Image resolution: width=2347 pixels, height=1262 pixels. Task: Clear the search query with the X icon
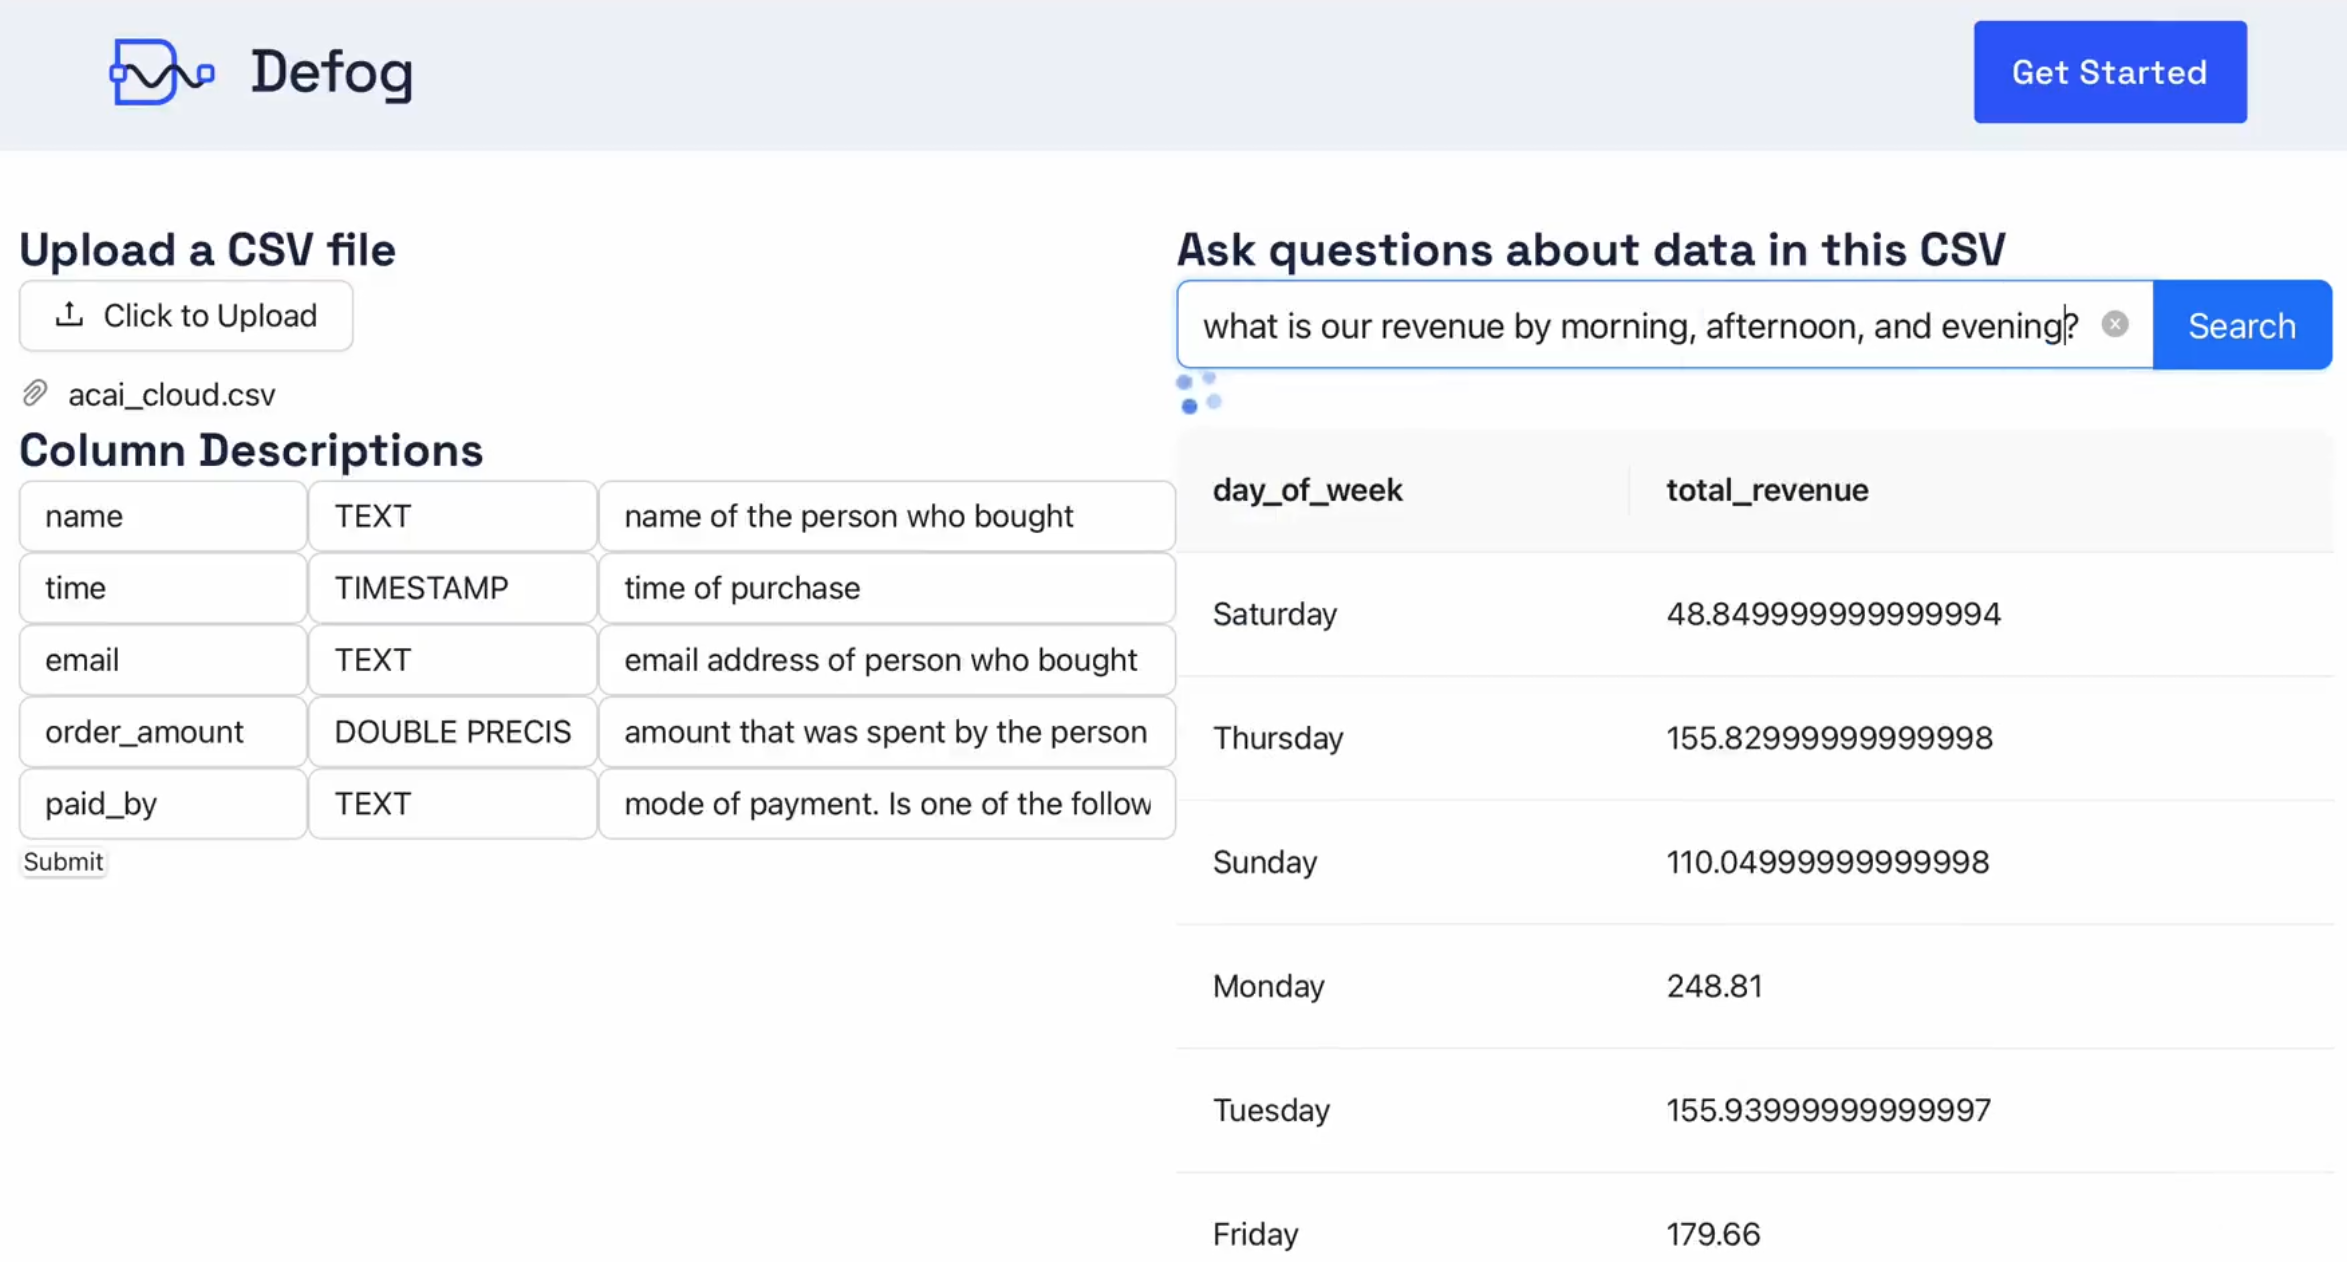pos(2114,324)
